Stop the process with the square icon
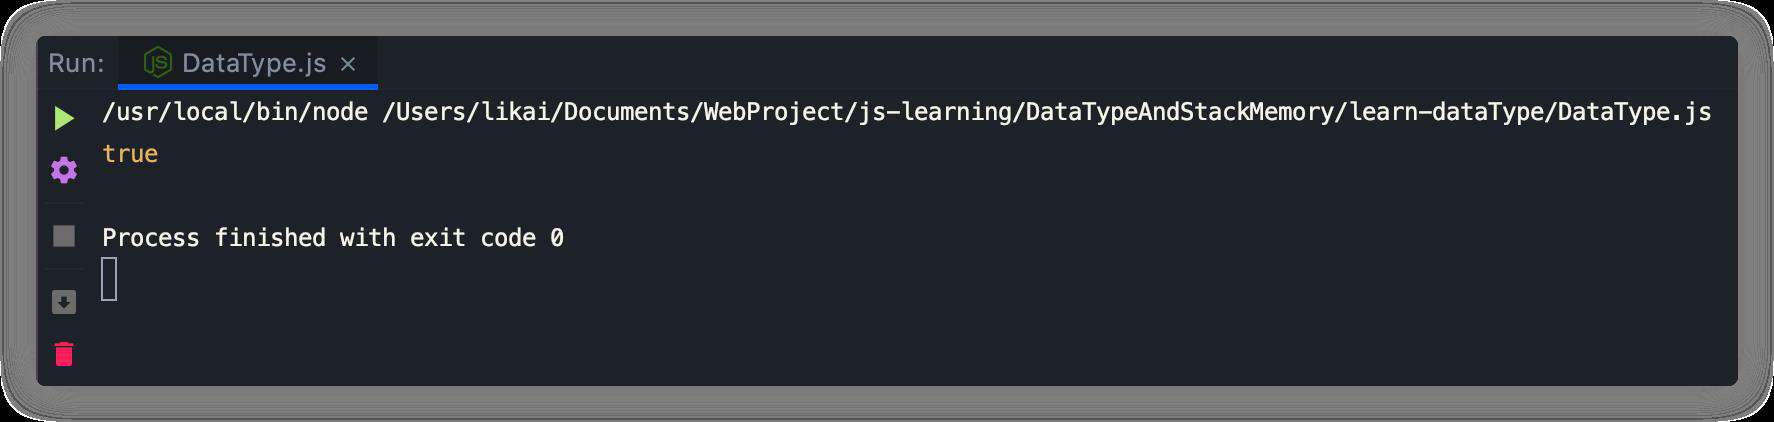This screenshot has height=422, width=1774. tap(64, 236)
